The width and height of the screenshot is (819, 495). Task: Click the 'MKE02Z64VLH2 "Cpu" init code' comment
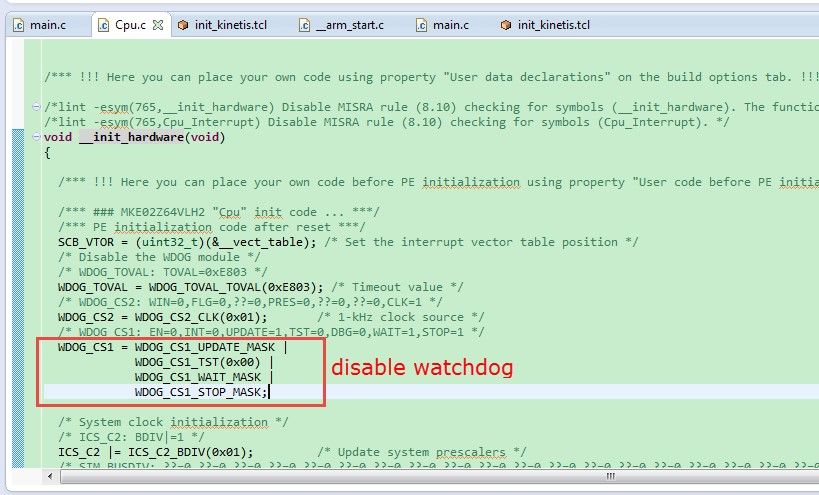pyautogui.click(x=218, y=213)
